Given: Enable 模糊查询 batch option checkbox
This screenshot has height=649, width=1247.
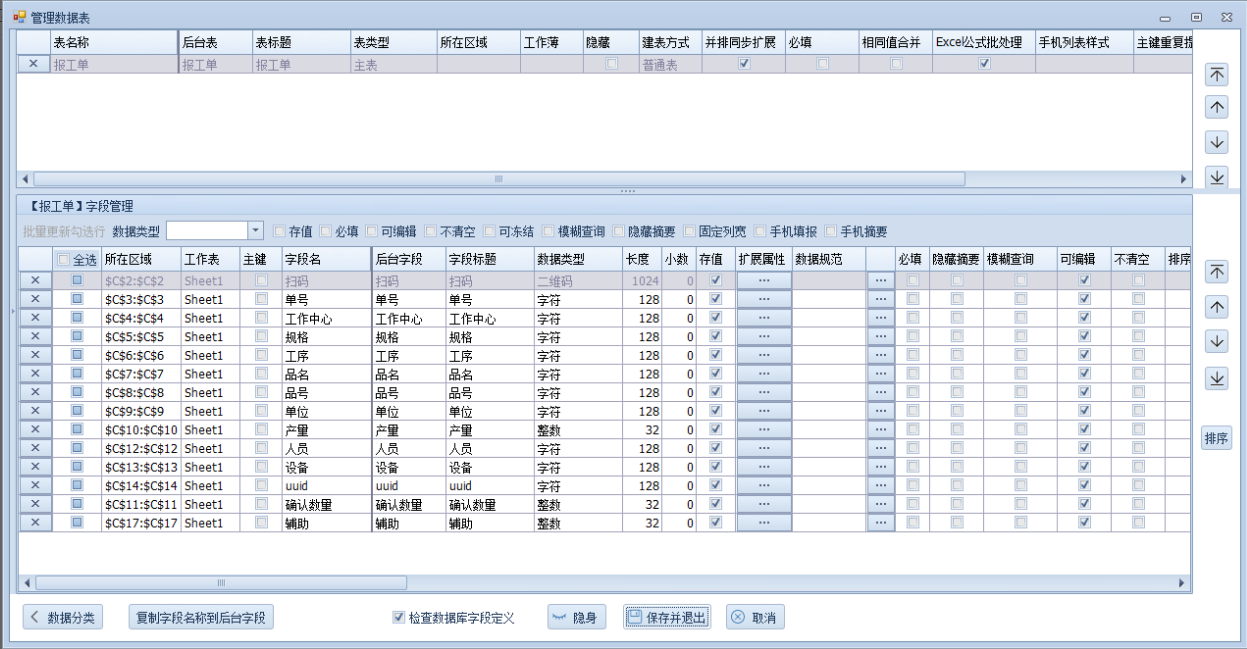Looking at the screenshot, I should (549, 232).
